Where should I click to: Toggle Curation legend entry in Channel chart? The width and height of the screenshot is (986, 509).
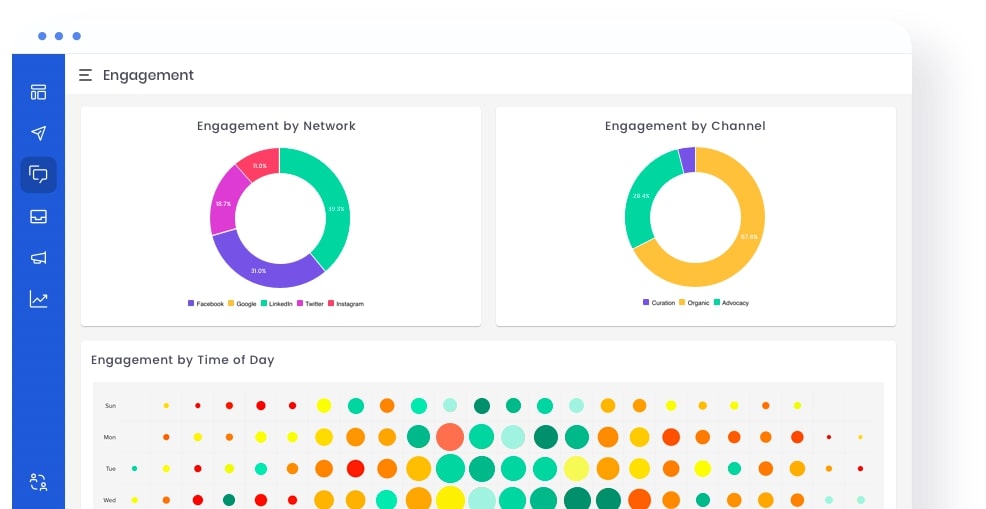pos(659,303)
